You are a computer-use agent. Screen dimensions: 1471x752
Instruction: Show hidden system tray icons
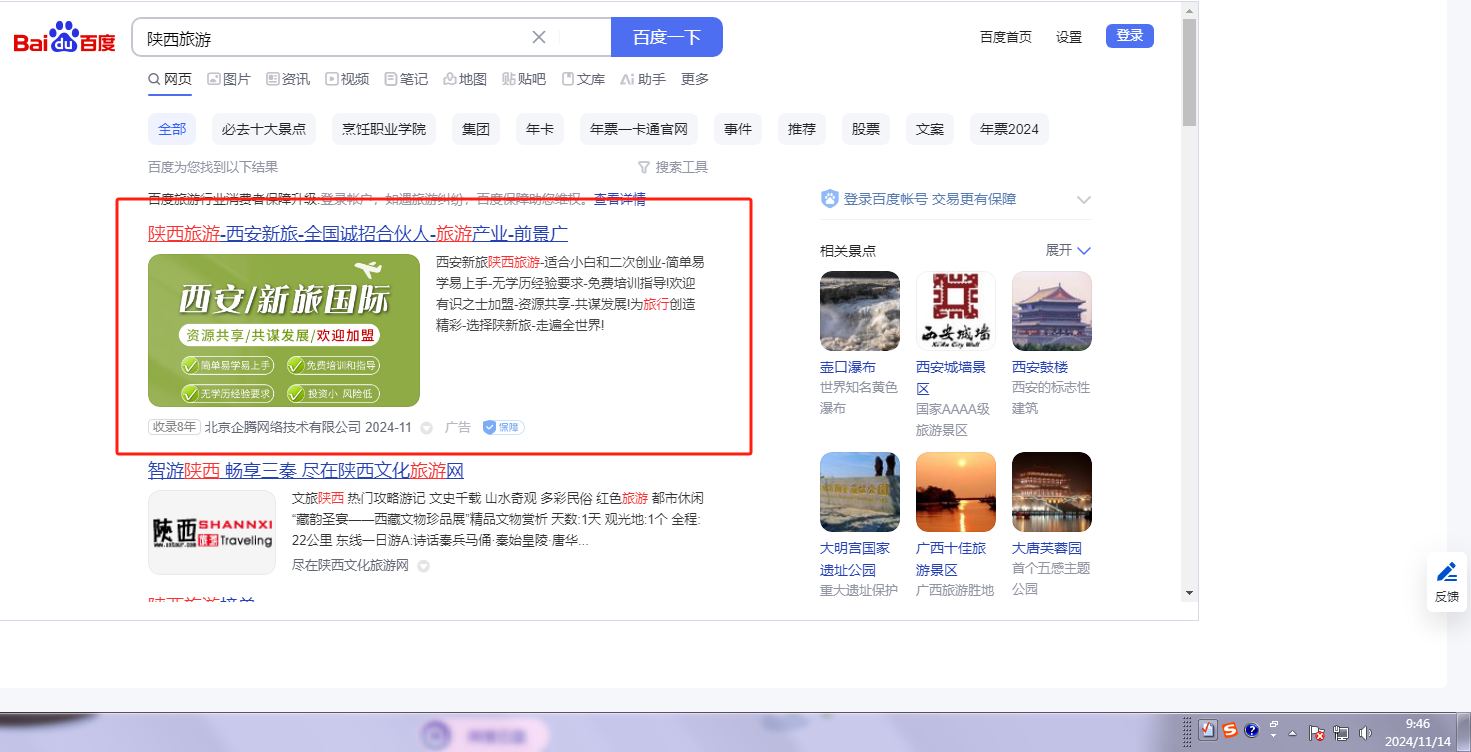click(x=1293, y=733)
